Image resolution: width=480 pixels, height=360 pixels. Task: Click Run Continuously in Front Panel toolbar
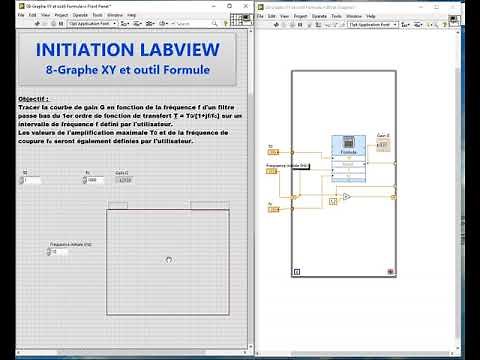(x=45, y=24)
